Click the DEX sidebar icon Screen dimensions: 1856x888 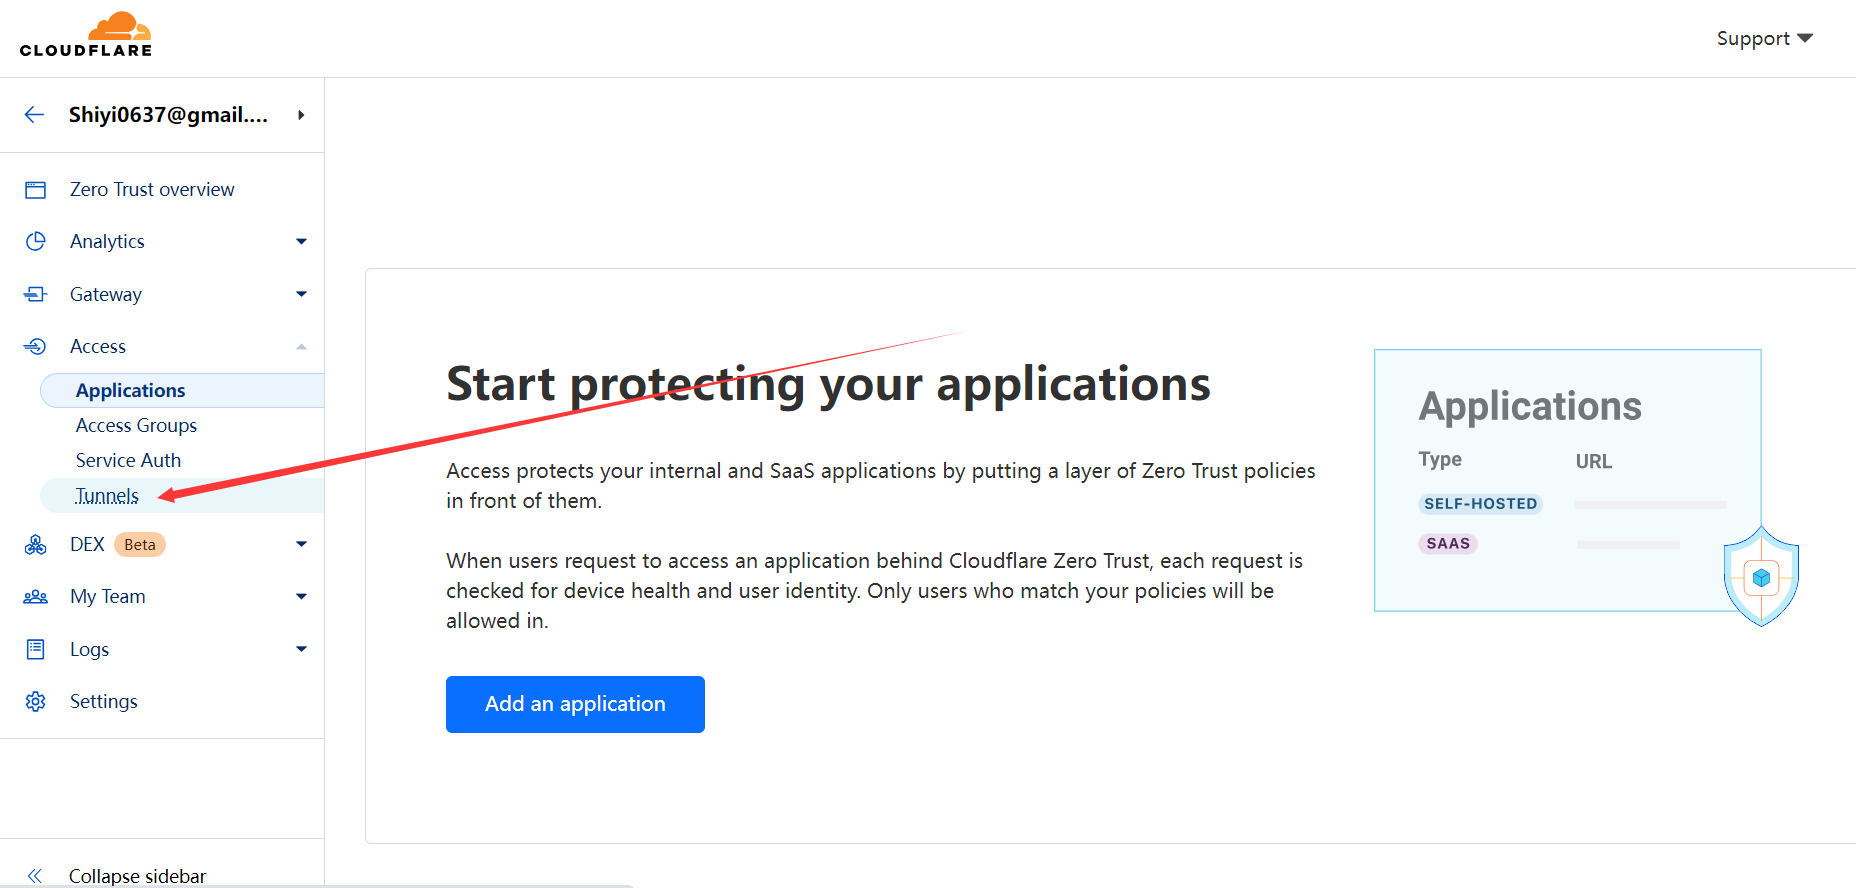coord(36,545)
